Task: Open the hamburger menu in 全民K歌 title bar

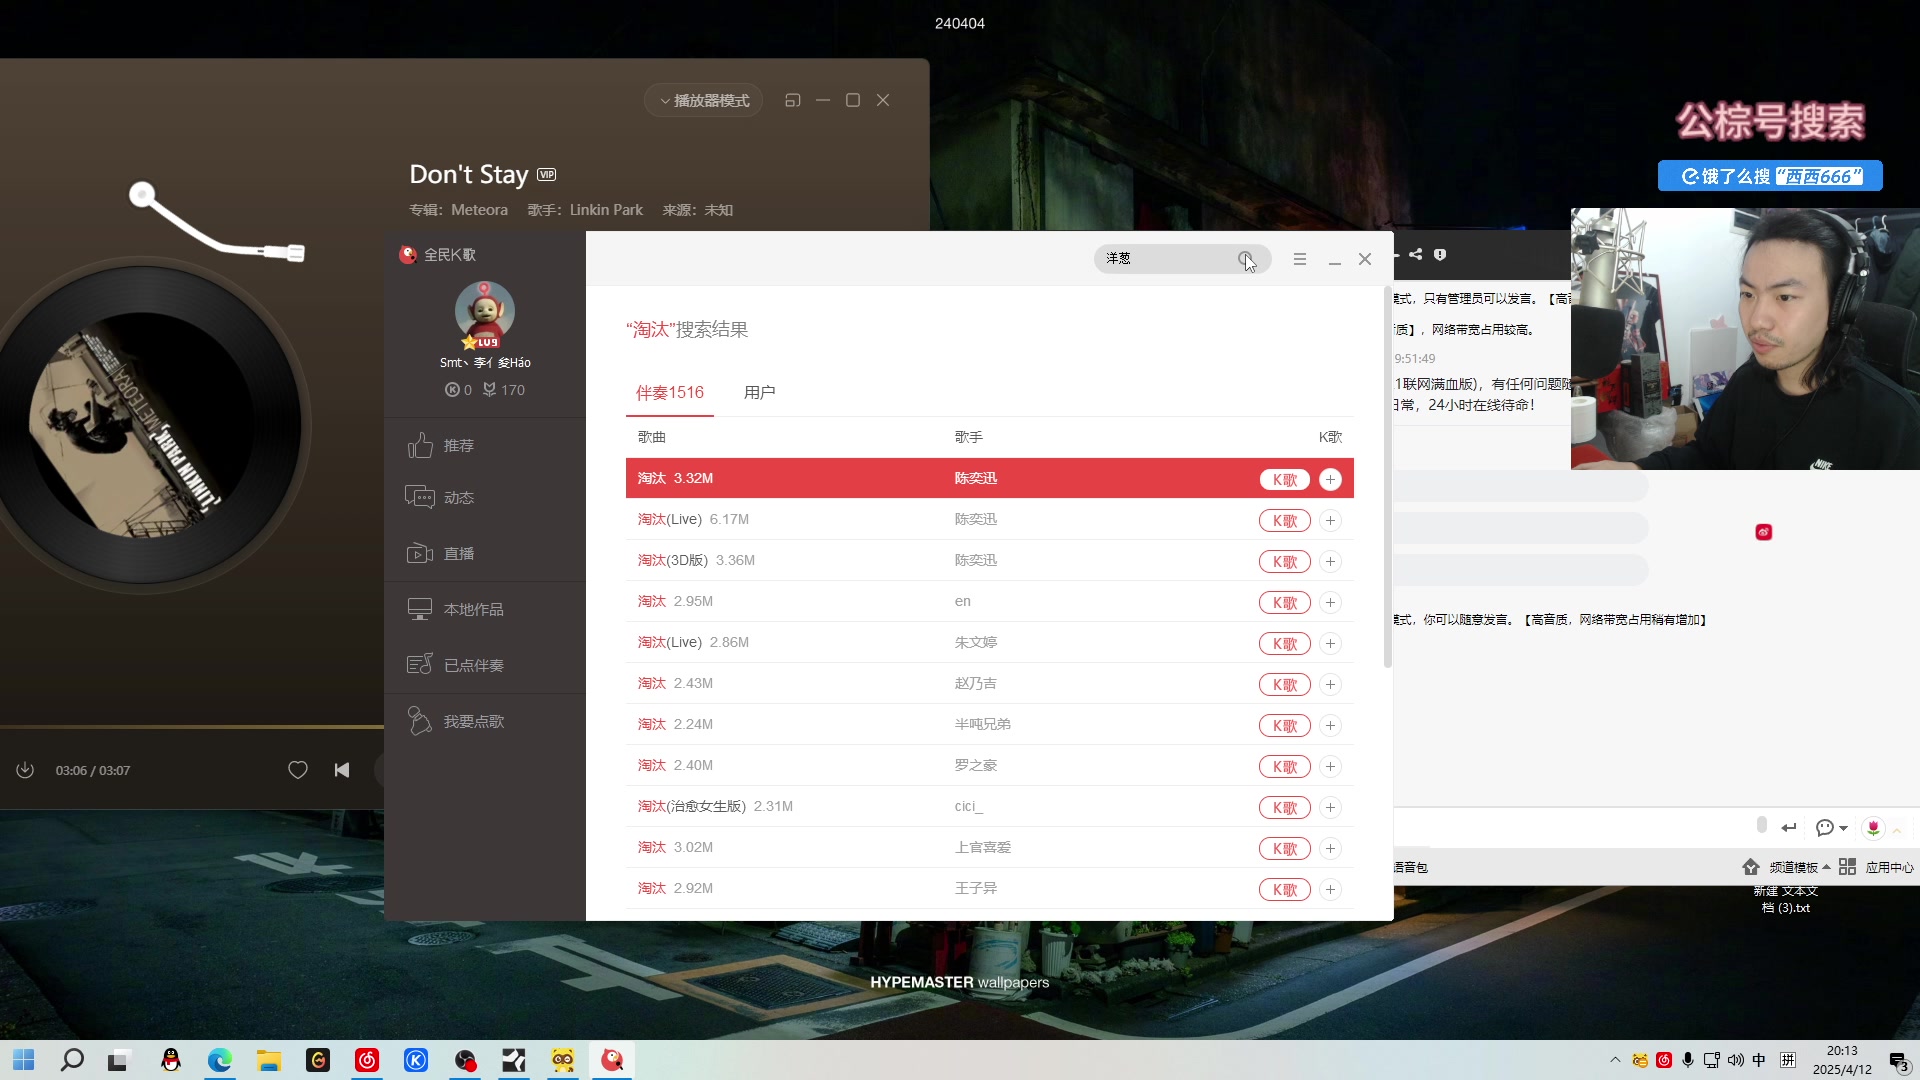Action: (1300, 259)
